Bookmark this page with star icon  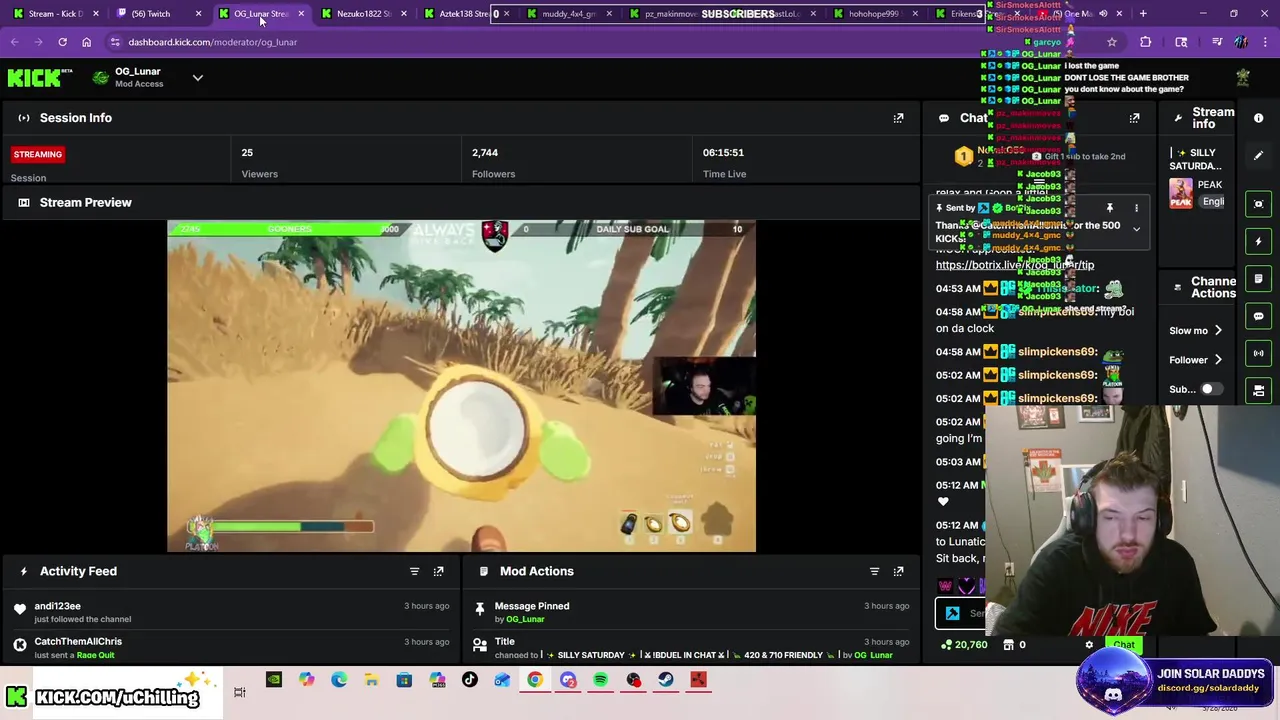[x=1111, y=42]
